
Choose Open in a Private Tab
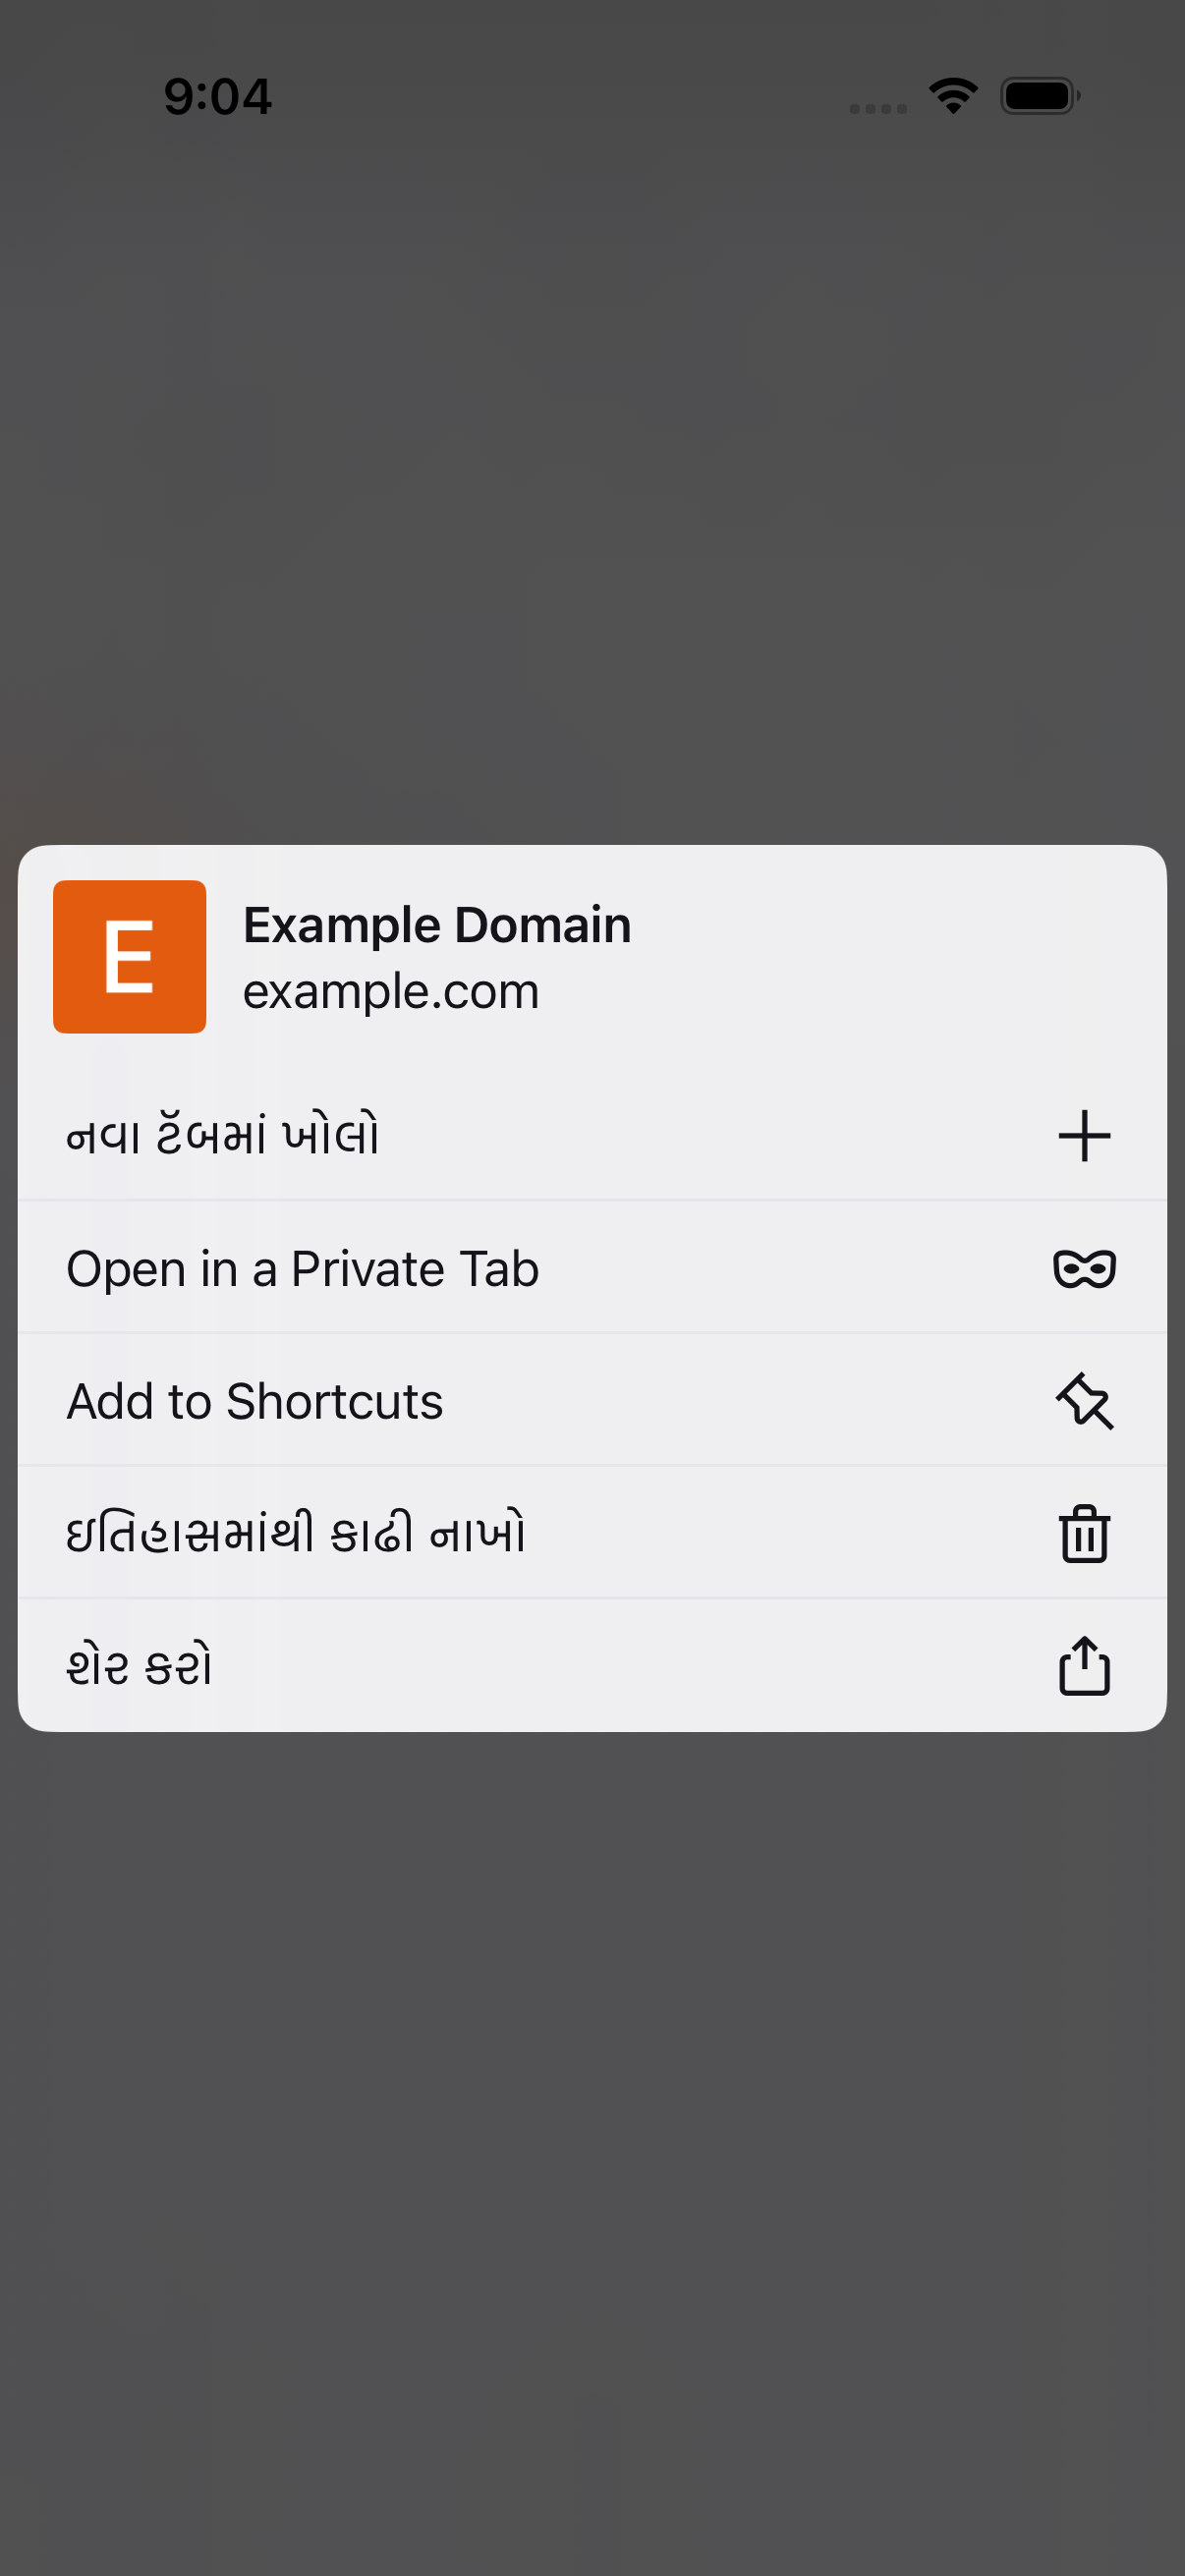pos(592,1268)
